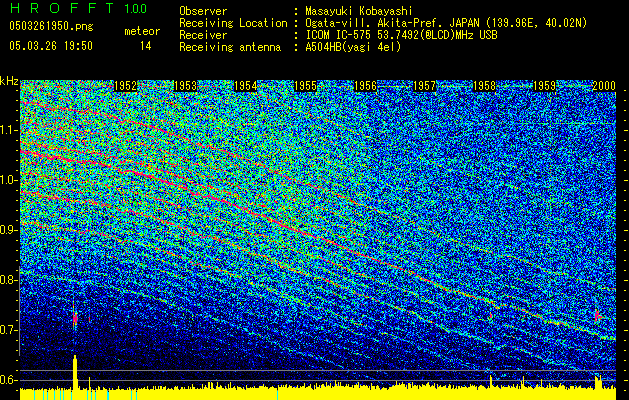The image size is (629, 400).
Task: Click the Receiving antenna label
Action: click(x=230, y=47)
